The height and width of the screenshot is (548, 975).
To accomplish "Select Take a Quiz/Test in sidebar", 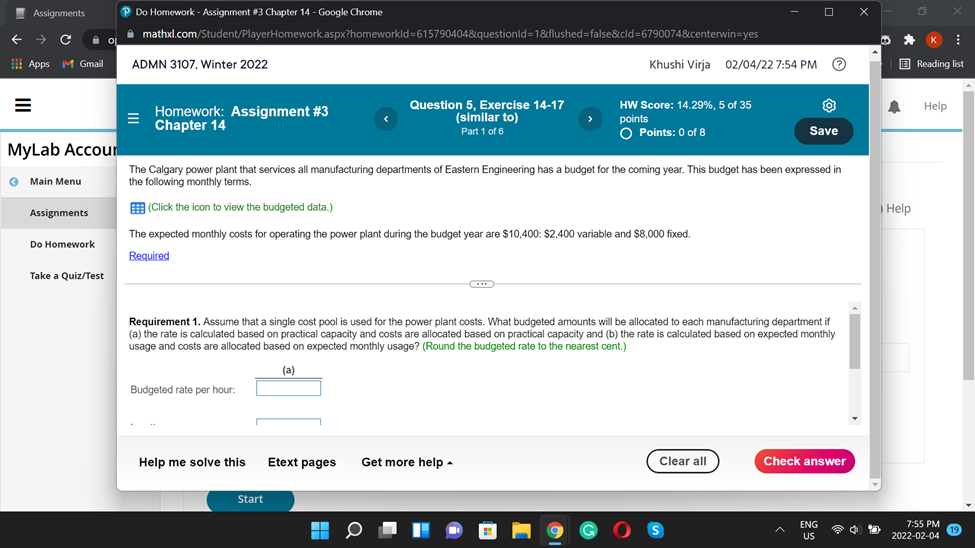I will point(67,276).
